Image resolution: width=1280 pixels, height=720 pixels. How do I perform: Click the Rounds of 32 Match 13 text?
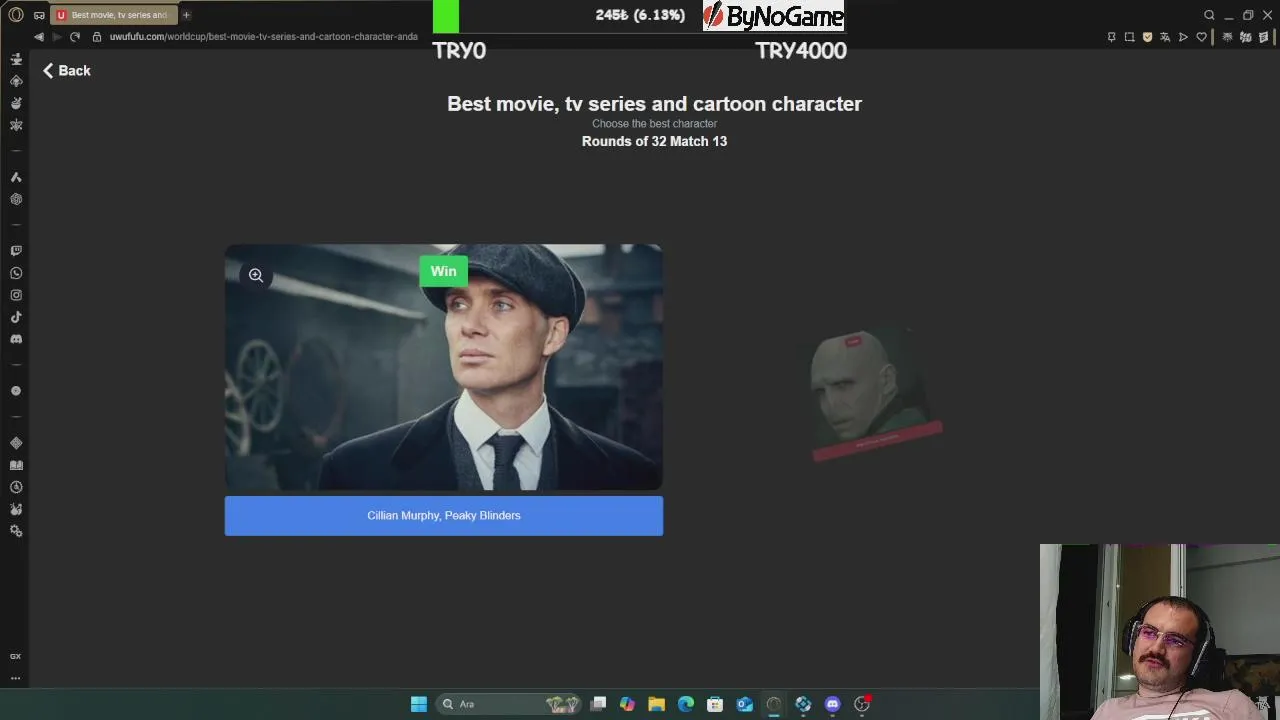(654, 142)
